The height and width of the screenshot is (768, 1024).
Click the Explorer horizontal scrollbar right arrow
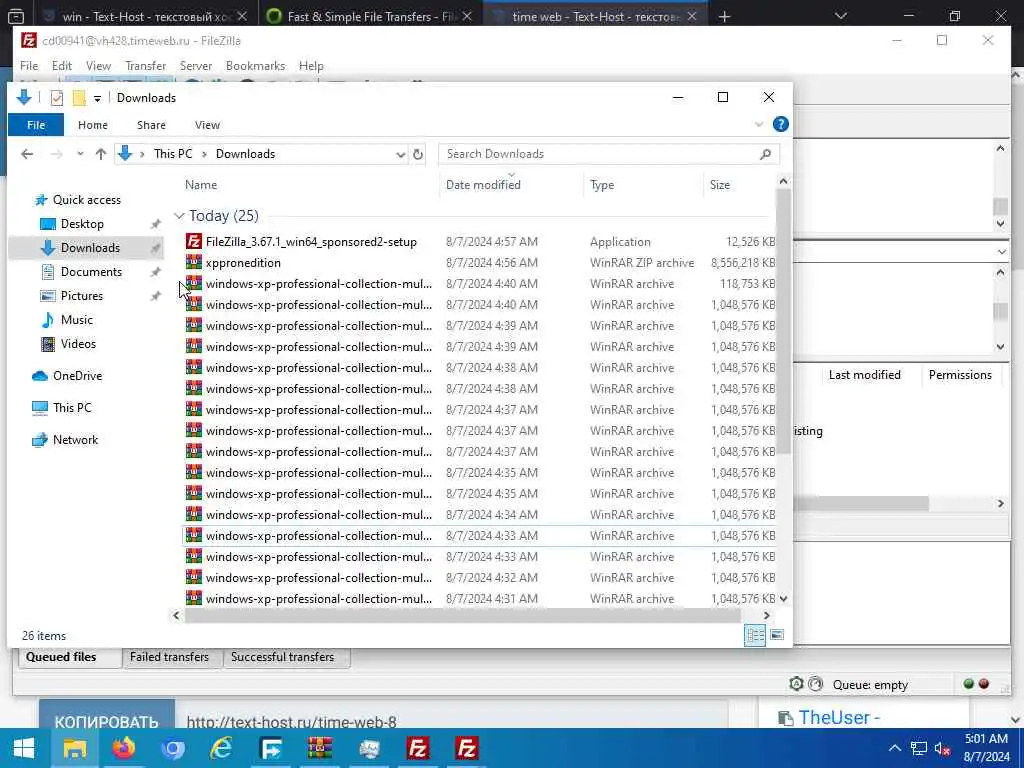tap(767, 615)
